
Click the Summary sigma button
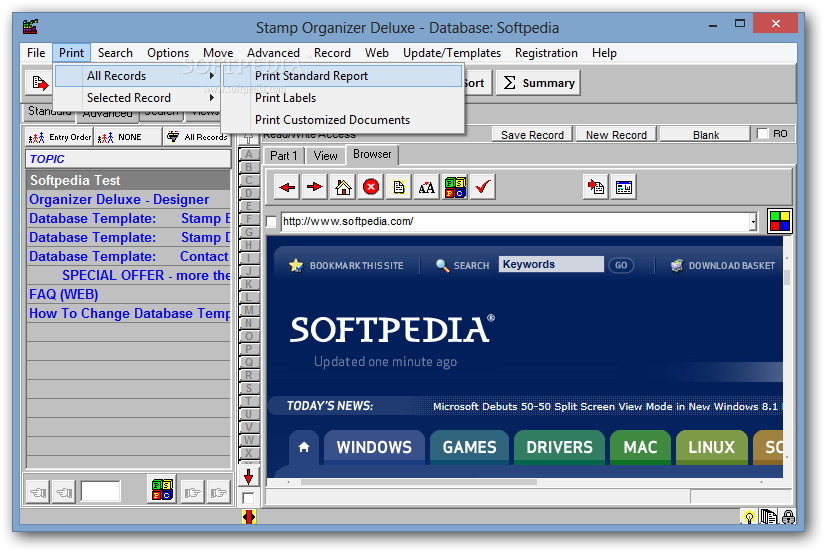(538, 83)
